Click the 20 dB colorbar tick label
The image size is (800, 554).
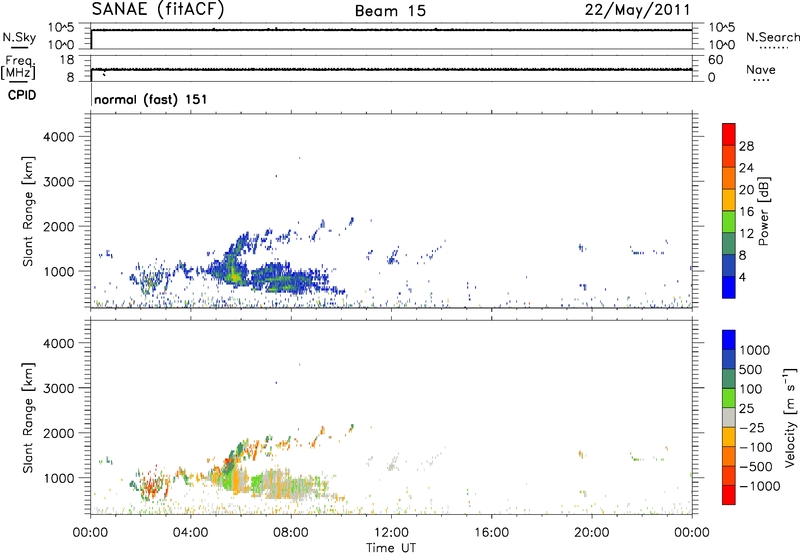coord(746,190)
